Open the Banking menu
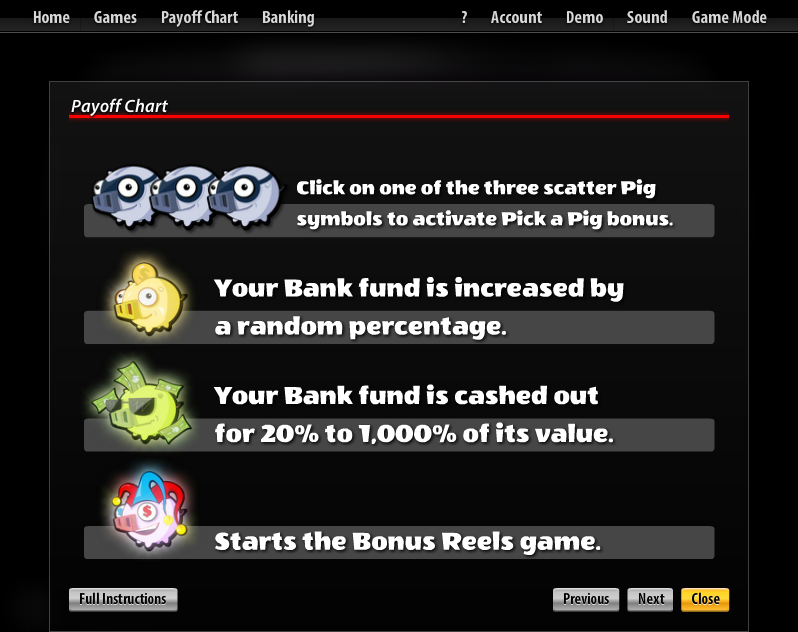Screen dimensions: 798x632 point(288,17)
